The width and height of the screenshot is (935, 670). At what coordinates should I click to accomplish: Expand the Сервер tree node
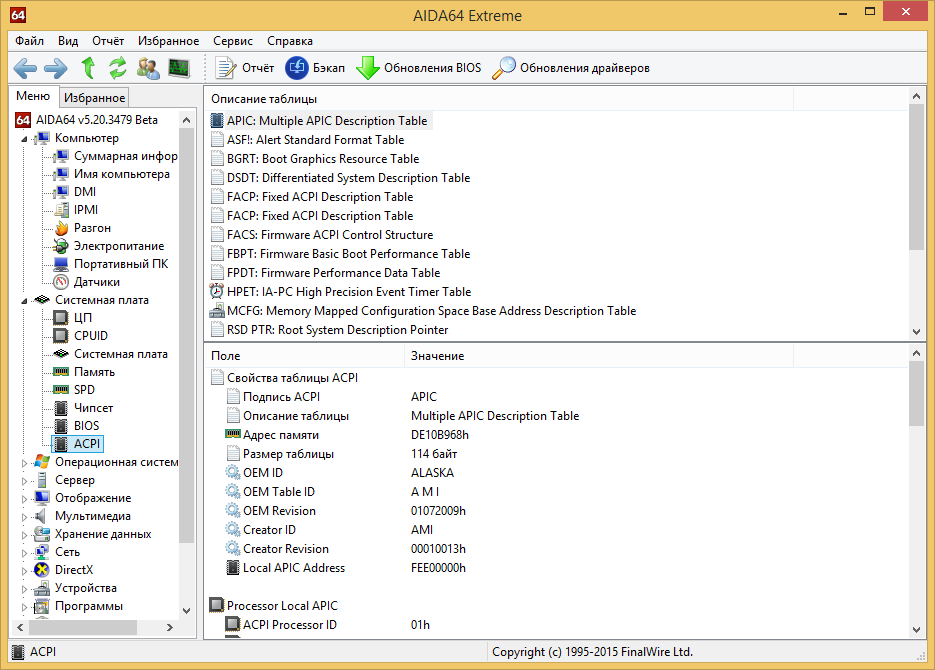pos(24,481)
